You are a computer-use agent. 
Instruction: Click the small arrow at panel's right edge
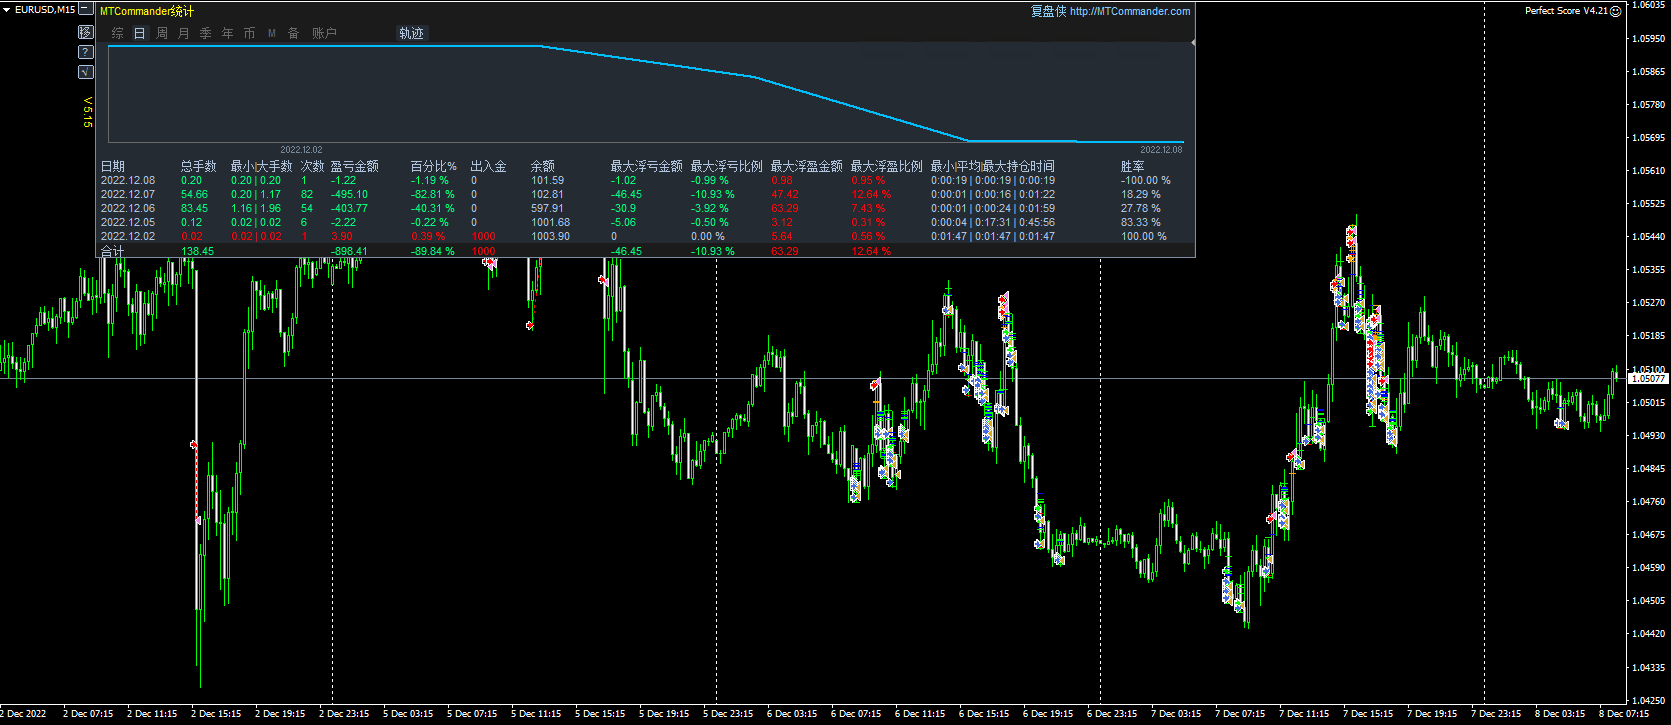pos(1193,43)
